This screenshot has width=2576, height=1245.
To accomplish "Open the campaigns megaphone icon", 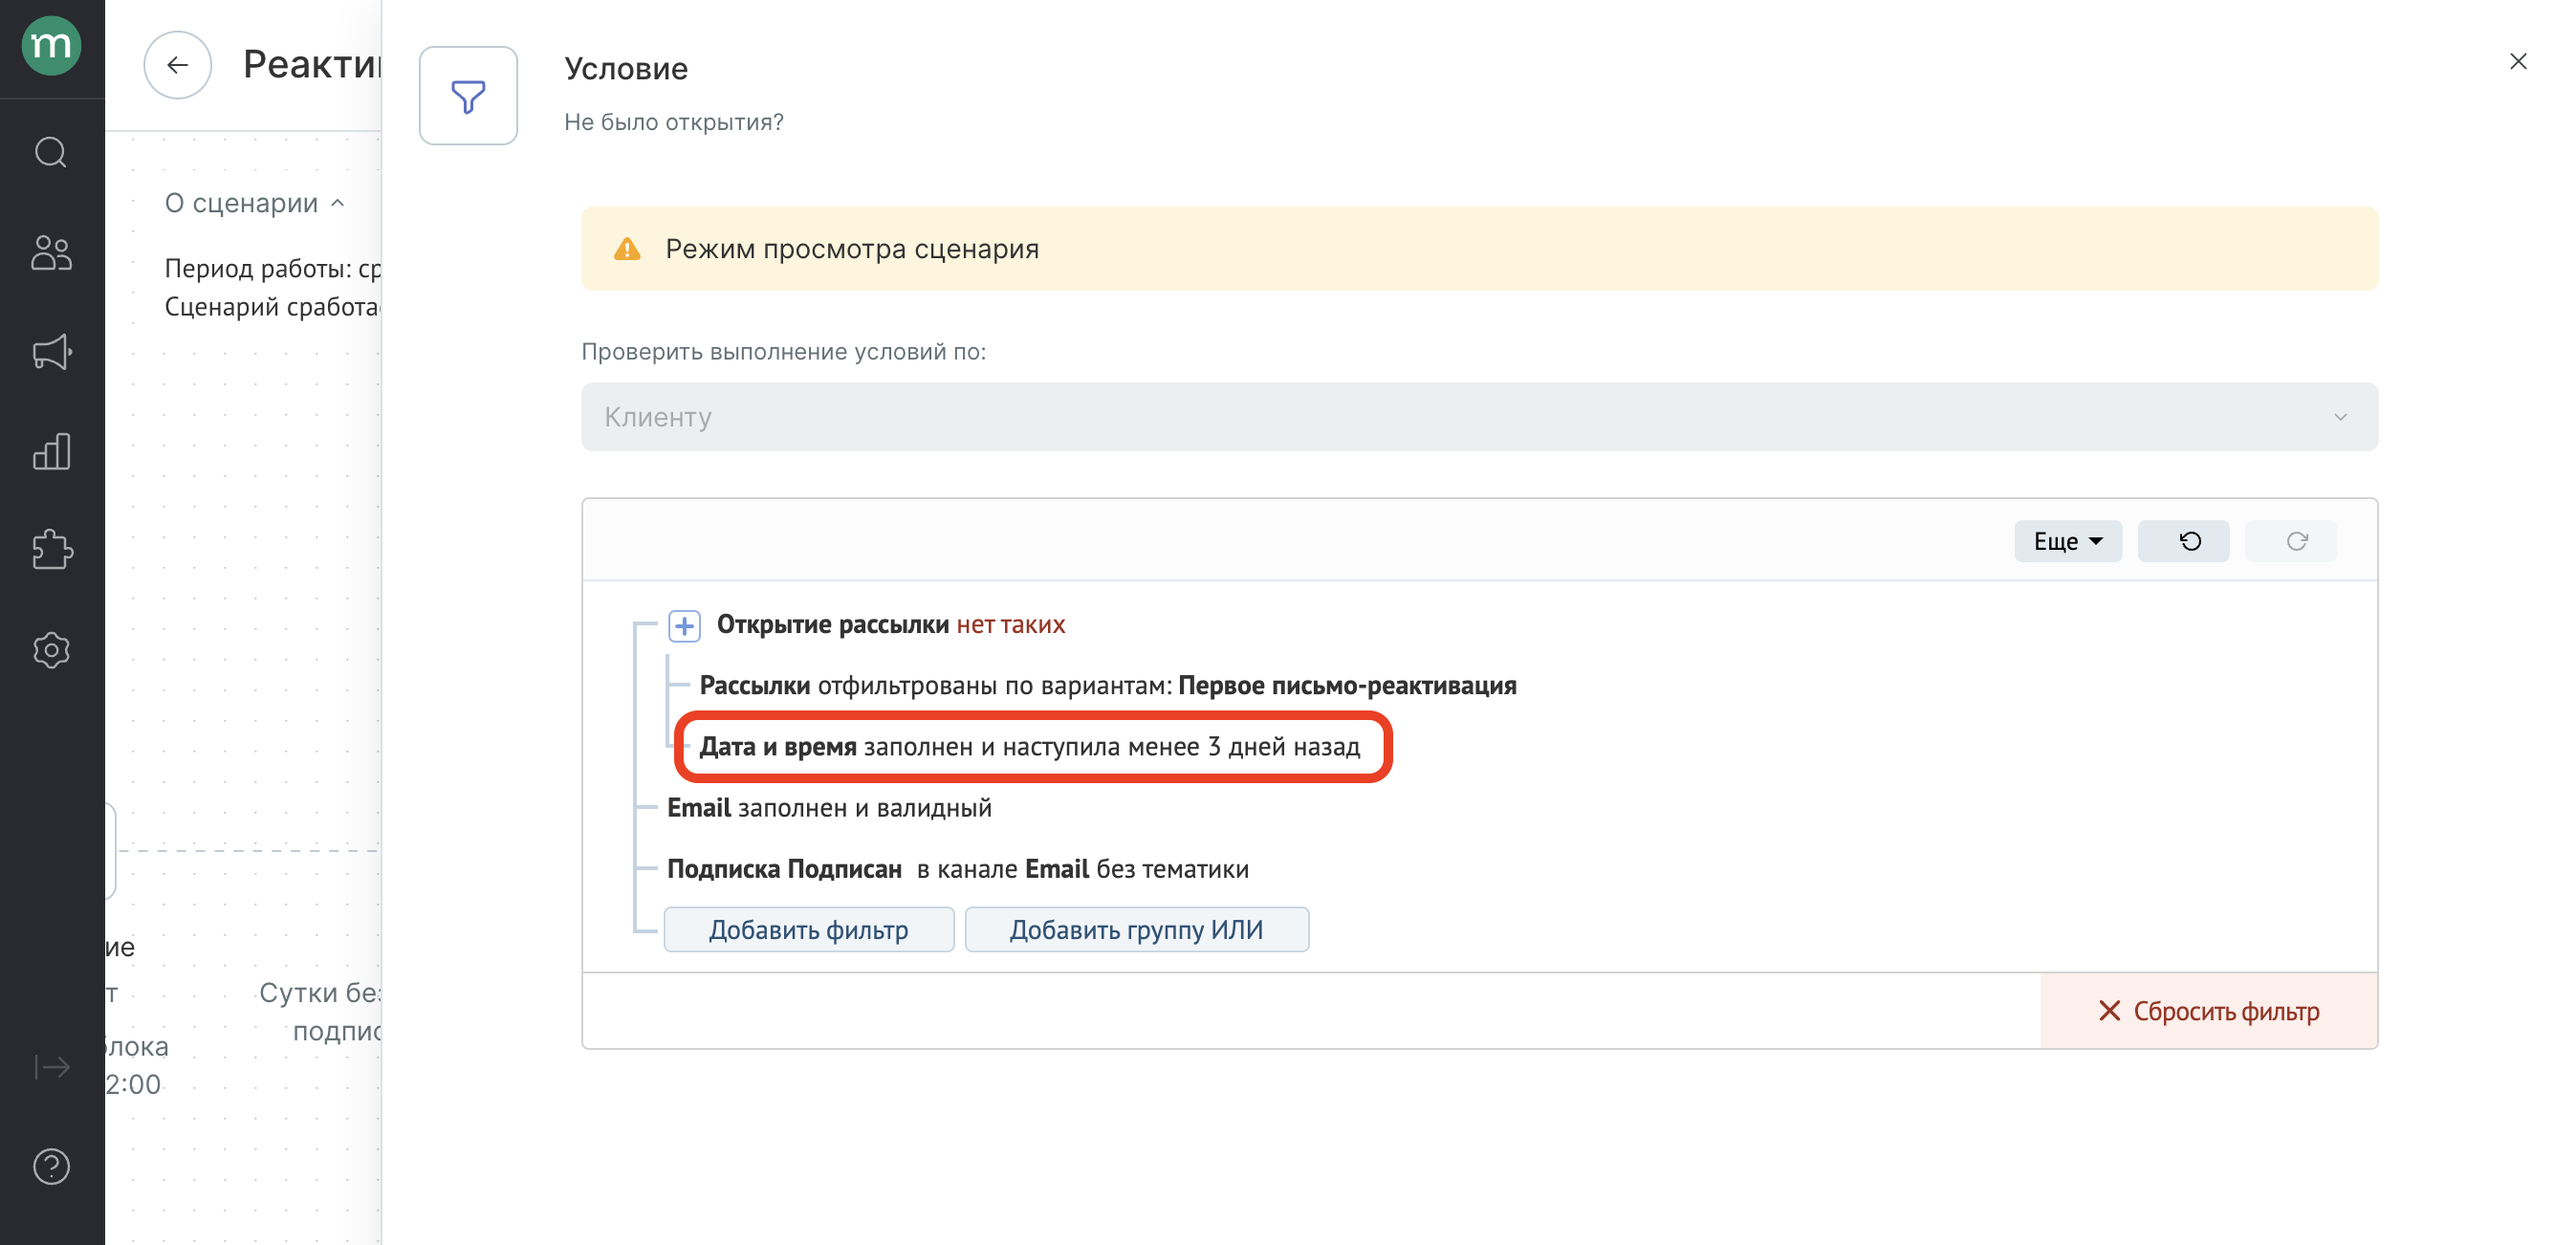I will coord(51,352).
